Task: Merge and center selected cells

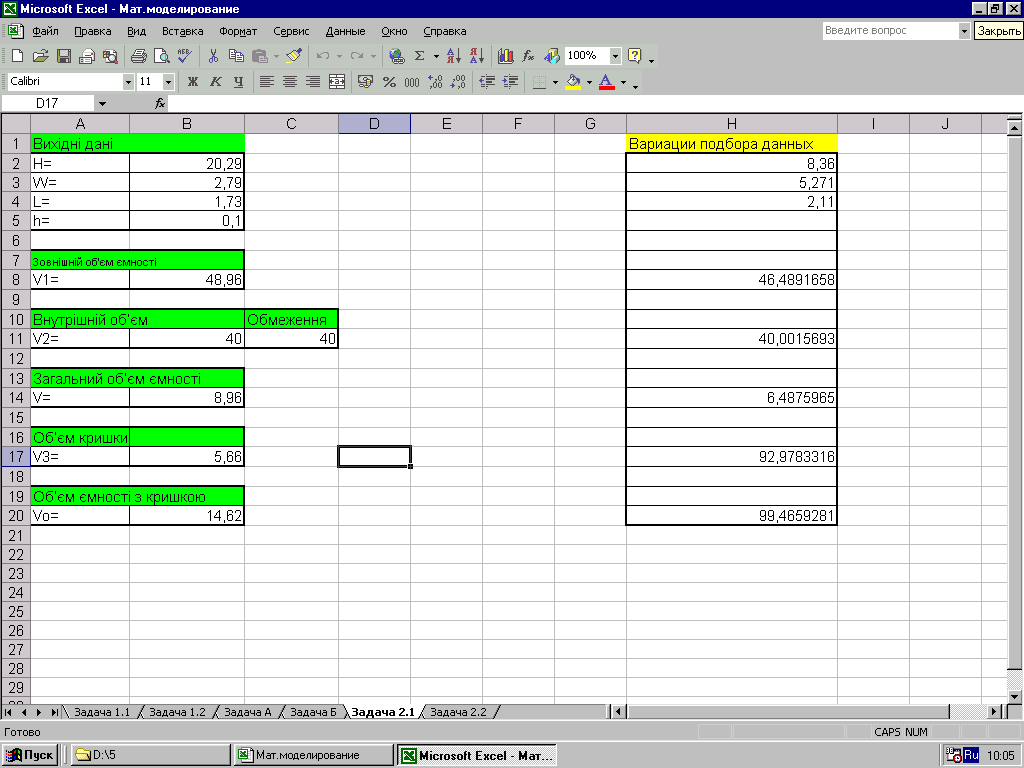Action: pos(337,82)
